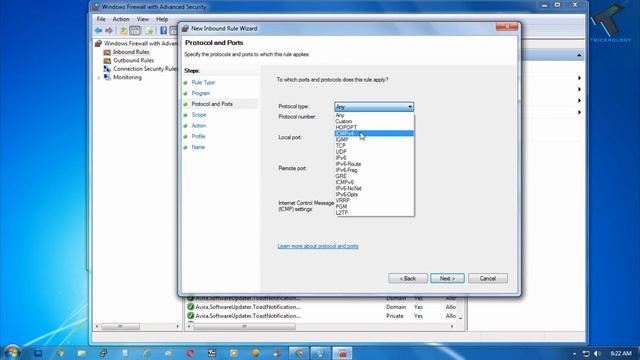This screenshot has height=360, width=640.
Task: Pick L2TP in the protocol list
Action: click(x=374, y=213)
